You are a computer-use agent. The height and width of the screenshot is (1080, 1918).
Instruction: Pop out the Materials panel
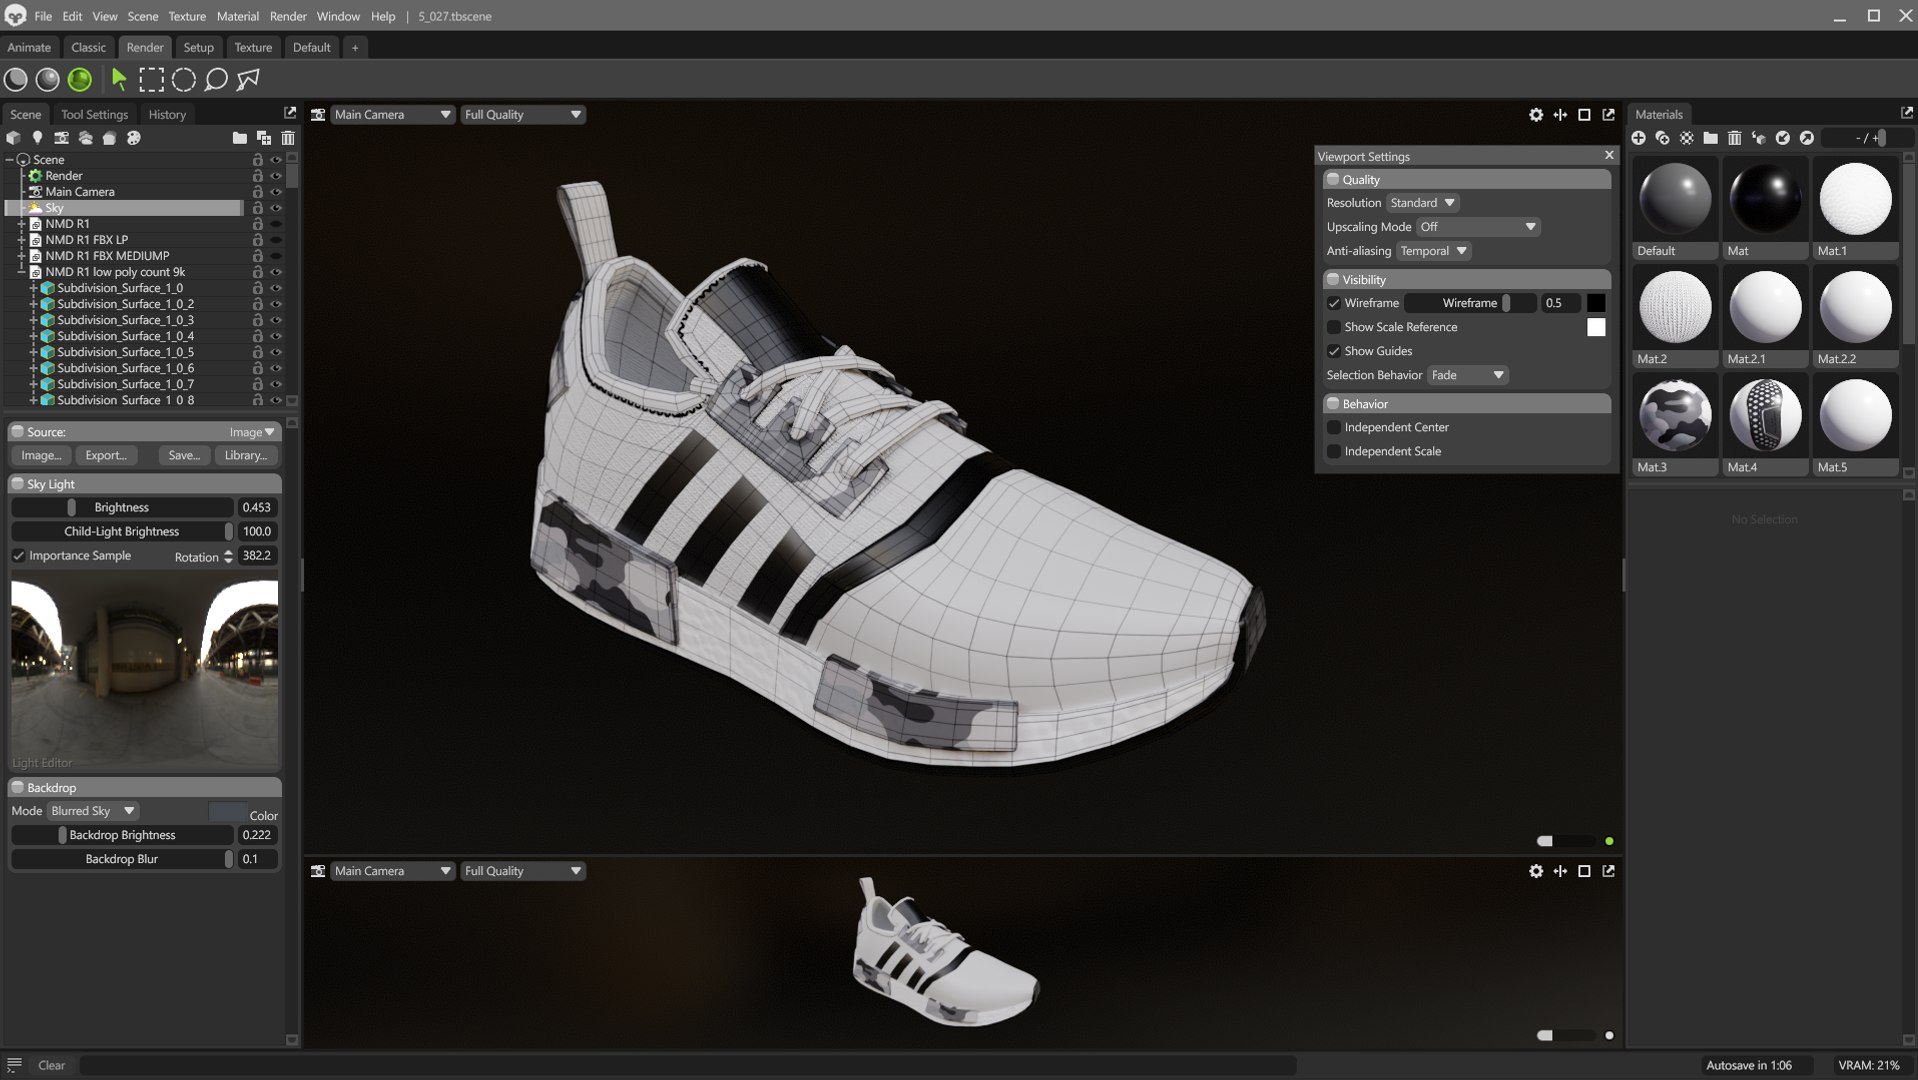click(1906, 113)
